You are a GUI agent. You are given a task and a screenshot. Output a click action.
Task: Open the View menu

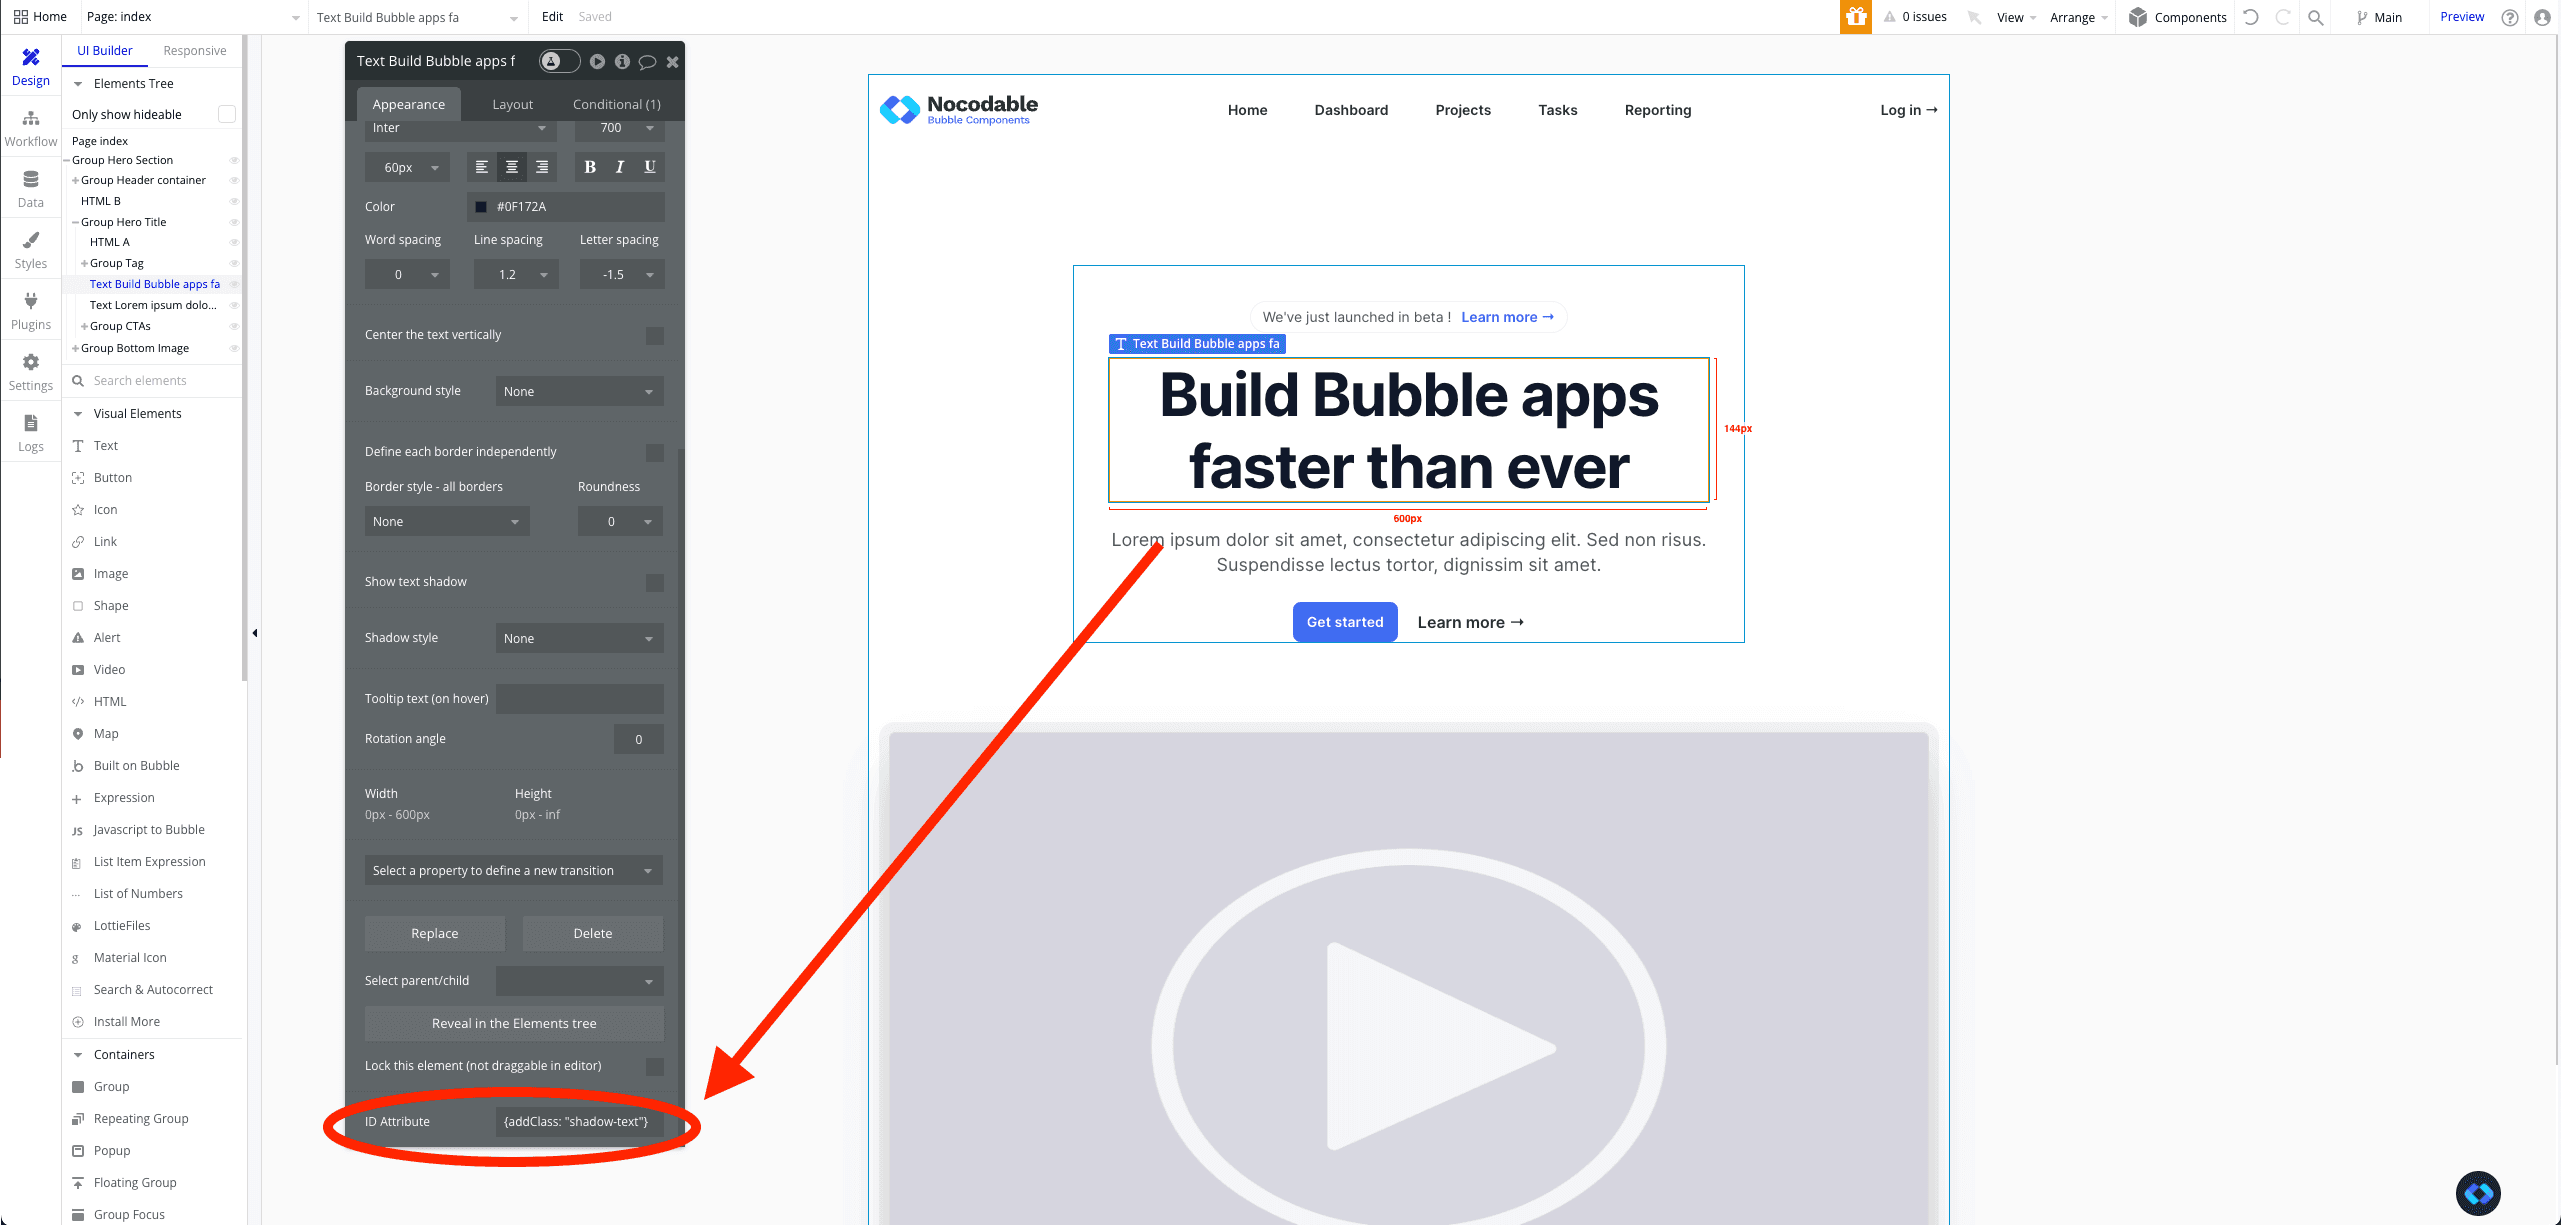[x=2017, y=17]
